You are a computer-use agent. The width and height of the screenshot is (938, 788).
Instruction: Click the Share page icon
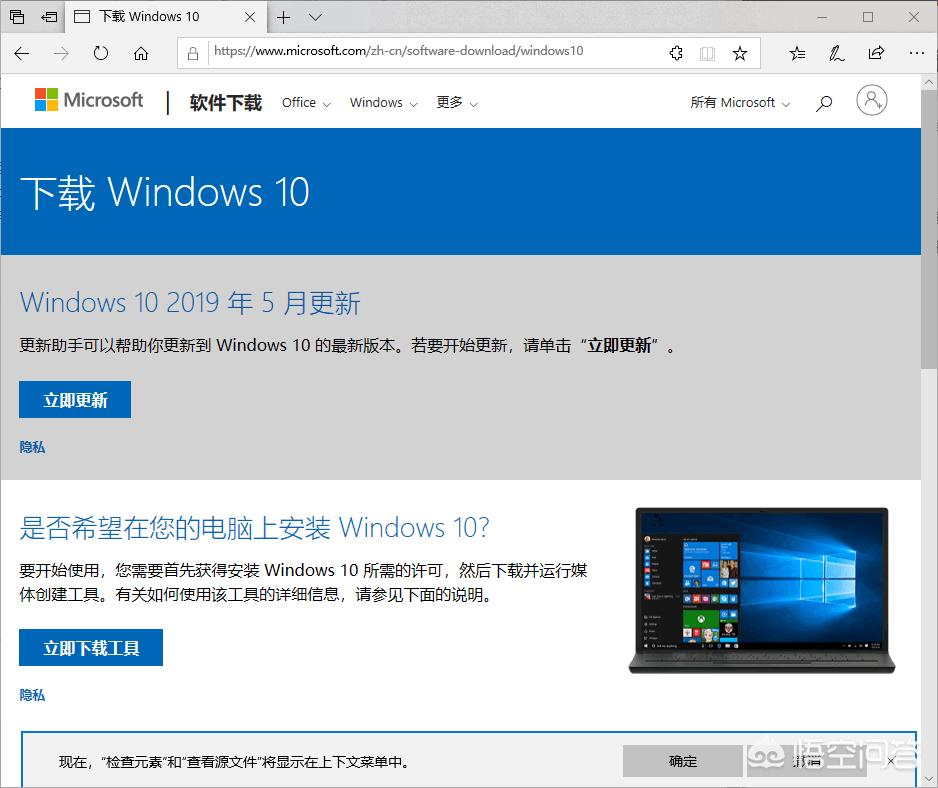[x=876, y=53]
